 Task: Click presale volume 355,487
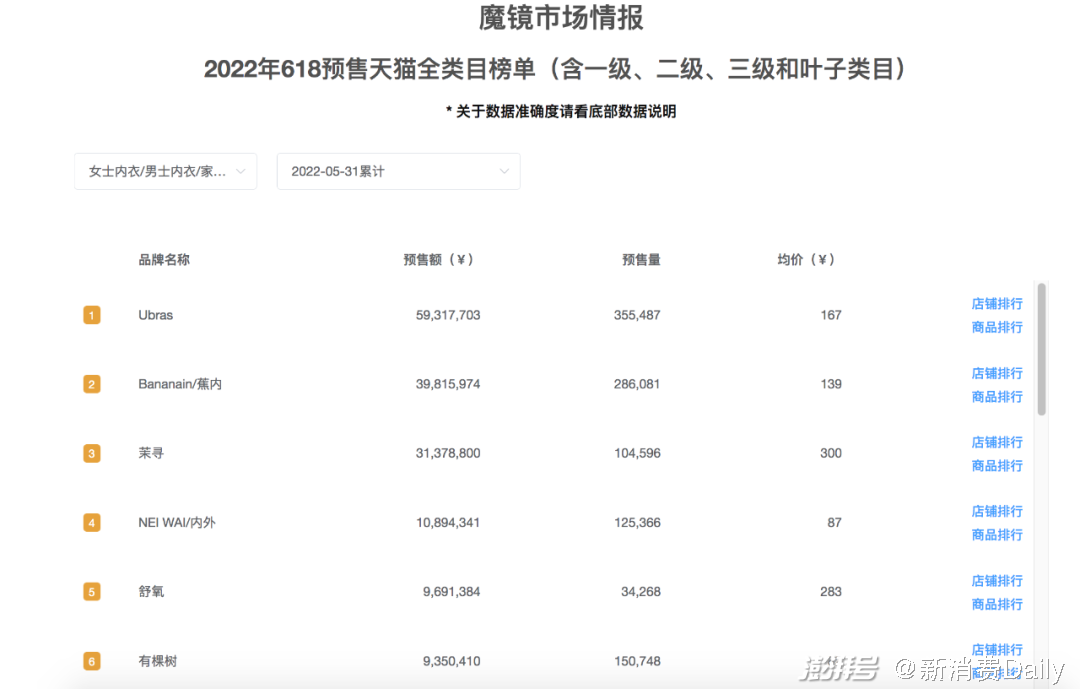coord(637,315)
